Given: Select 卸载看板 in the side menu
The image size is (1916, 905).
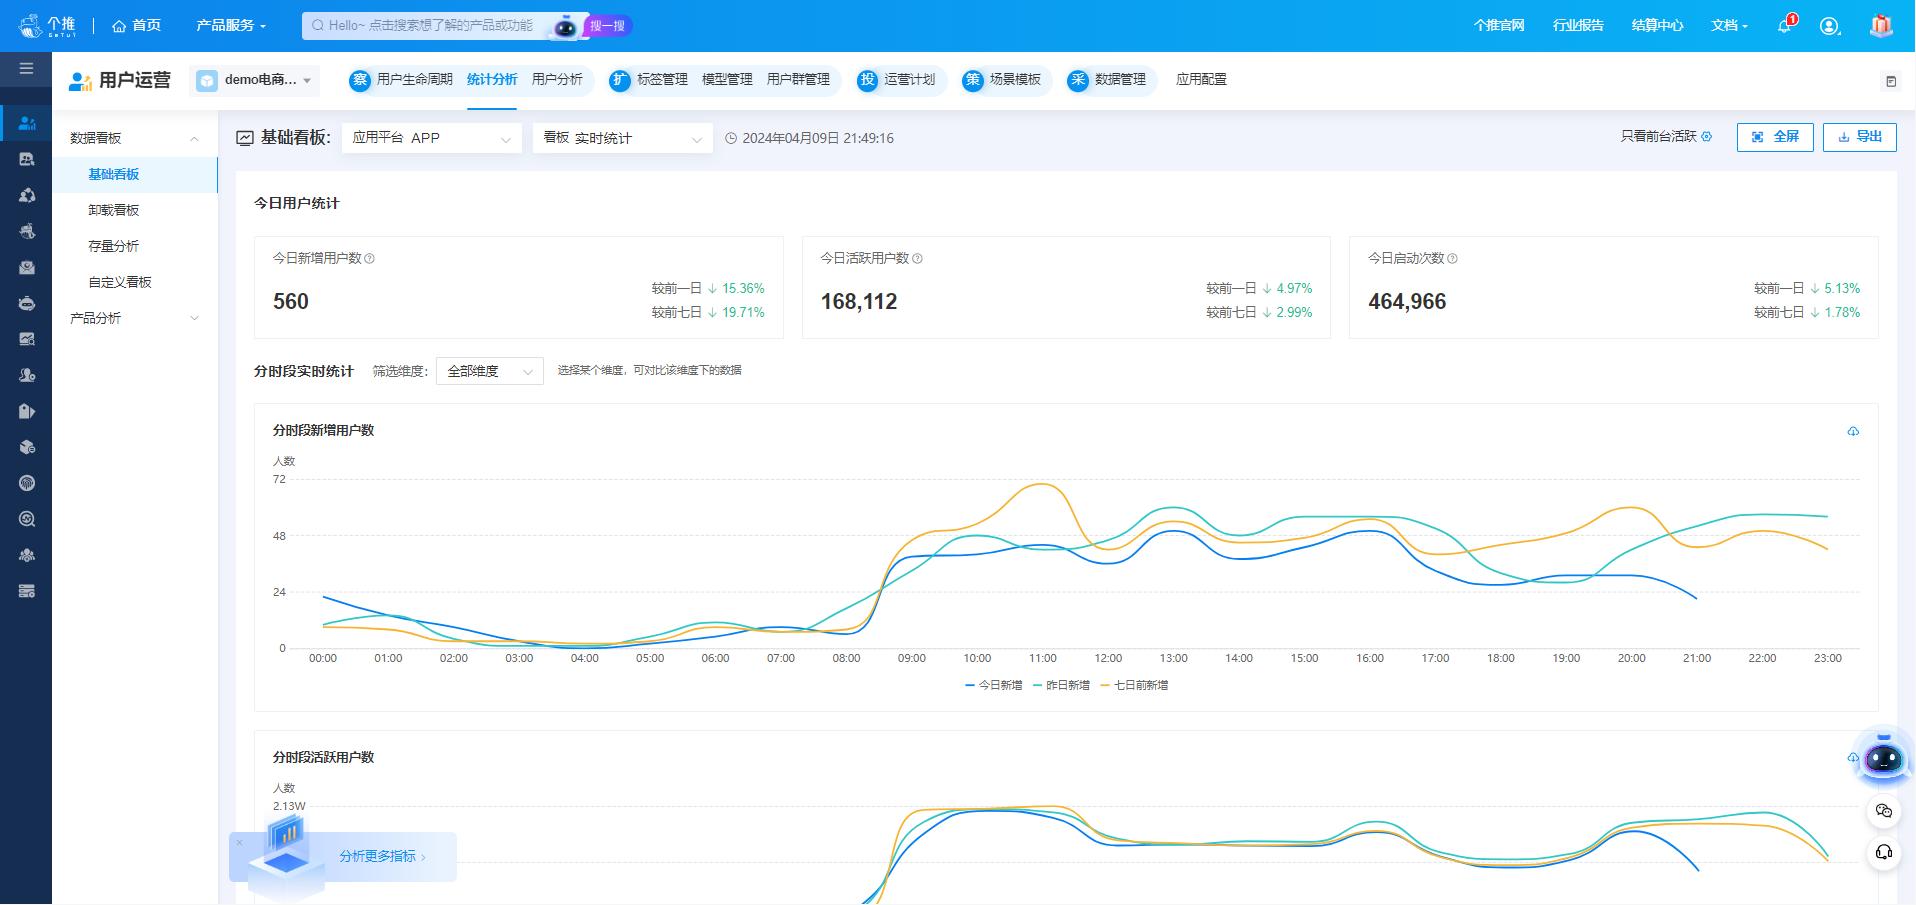Looking at the screenshot, I should (x=135, y=210).
